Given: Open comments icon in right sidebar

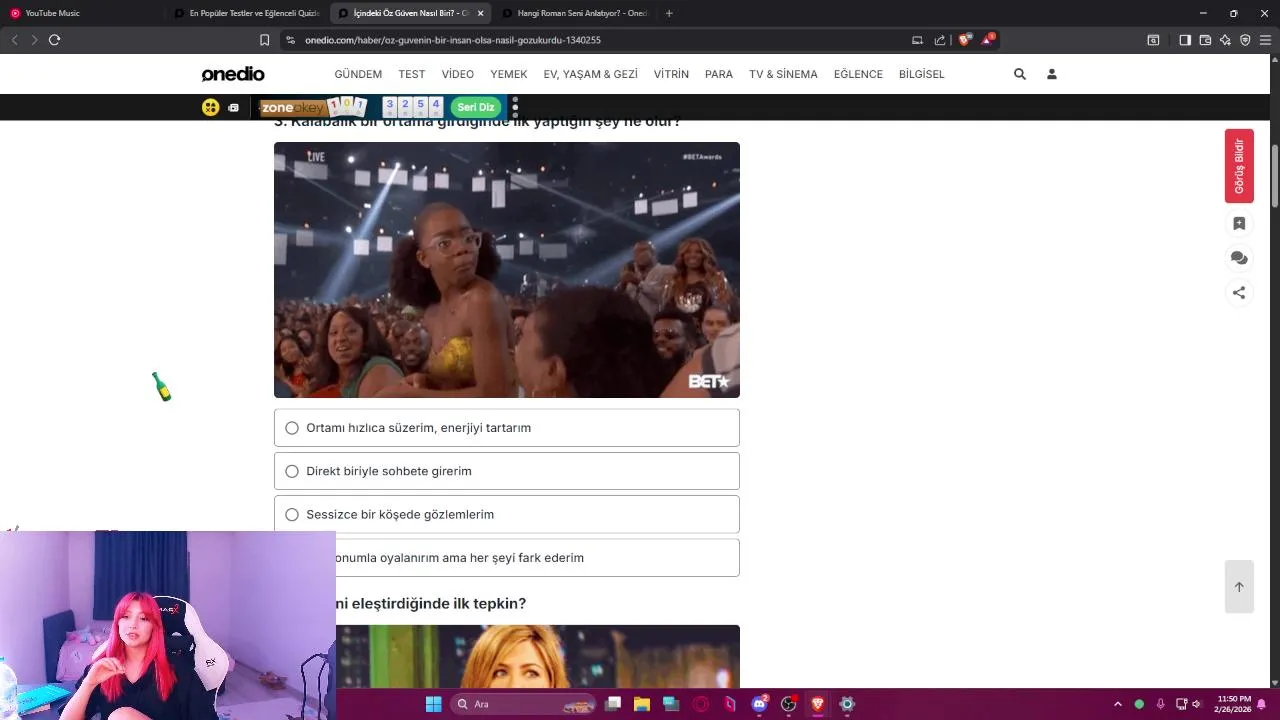Looking at the screenshot, I should tap(1239, 258).
